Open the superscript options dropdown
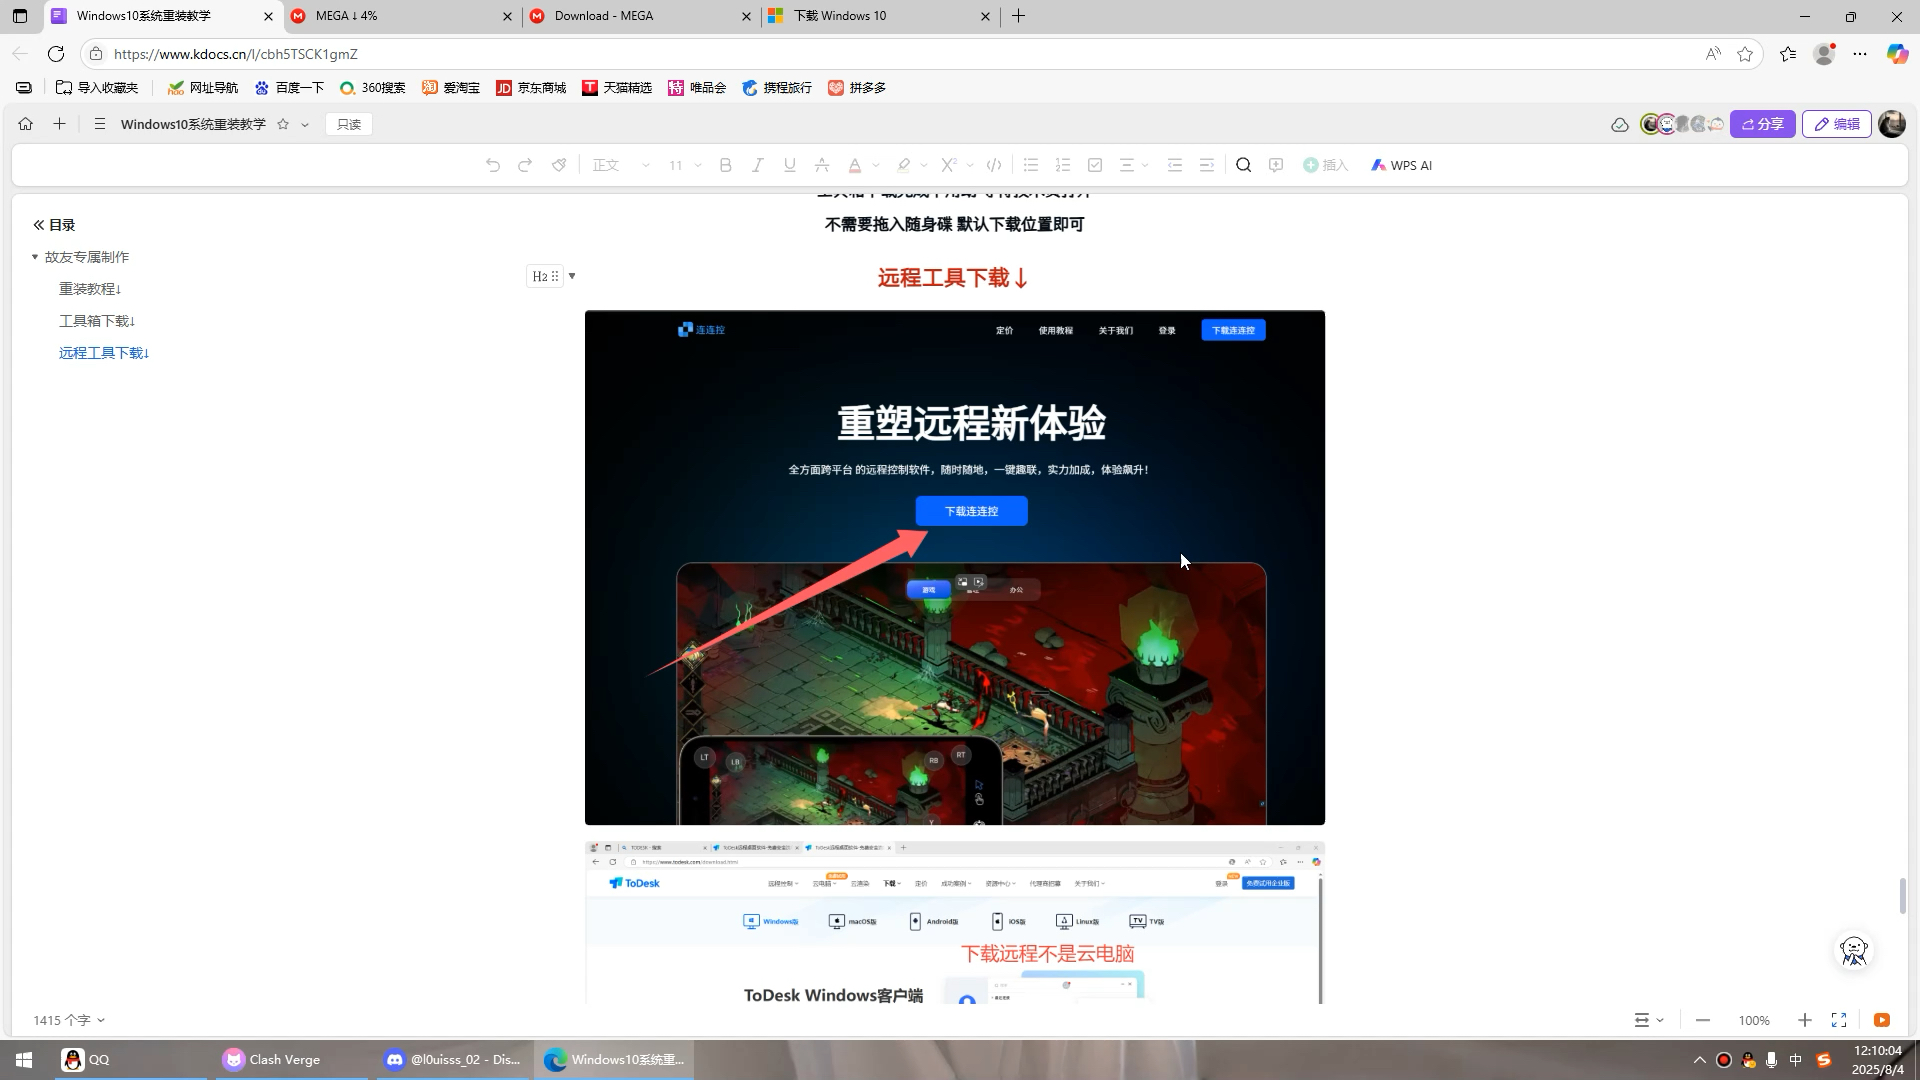The image size is (1920, 1080). pyautogui.click(x=970, y=165)
